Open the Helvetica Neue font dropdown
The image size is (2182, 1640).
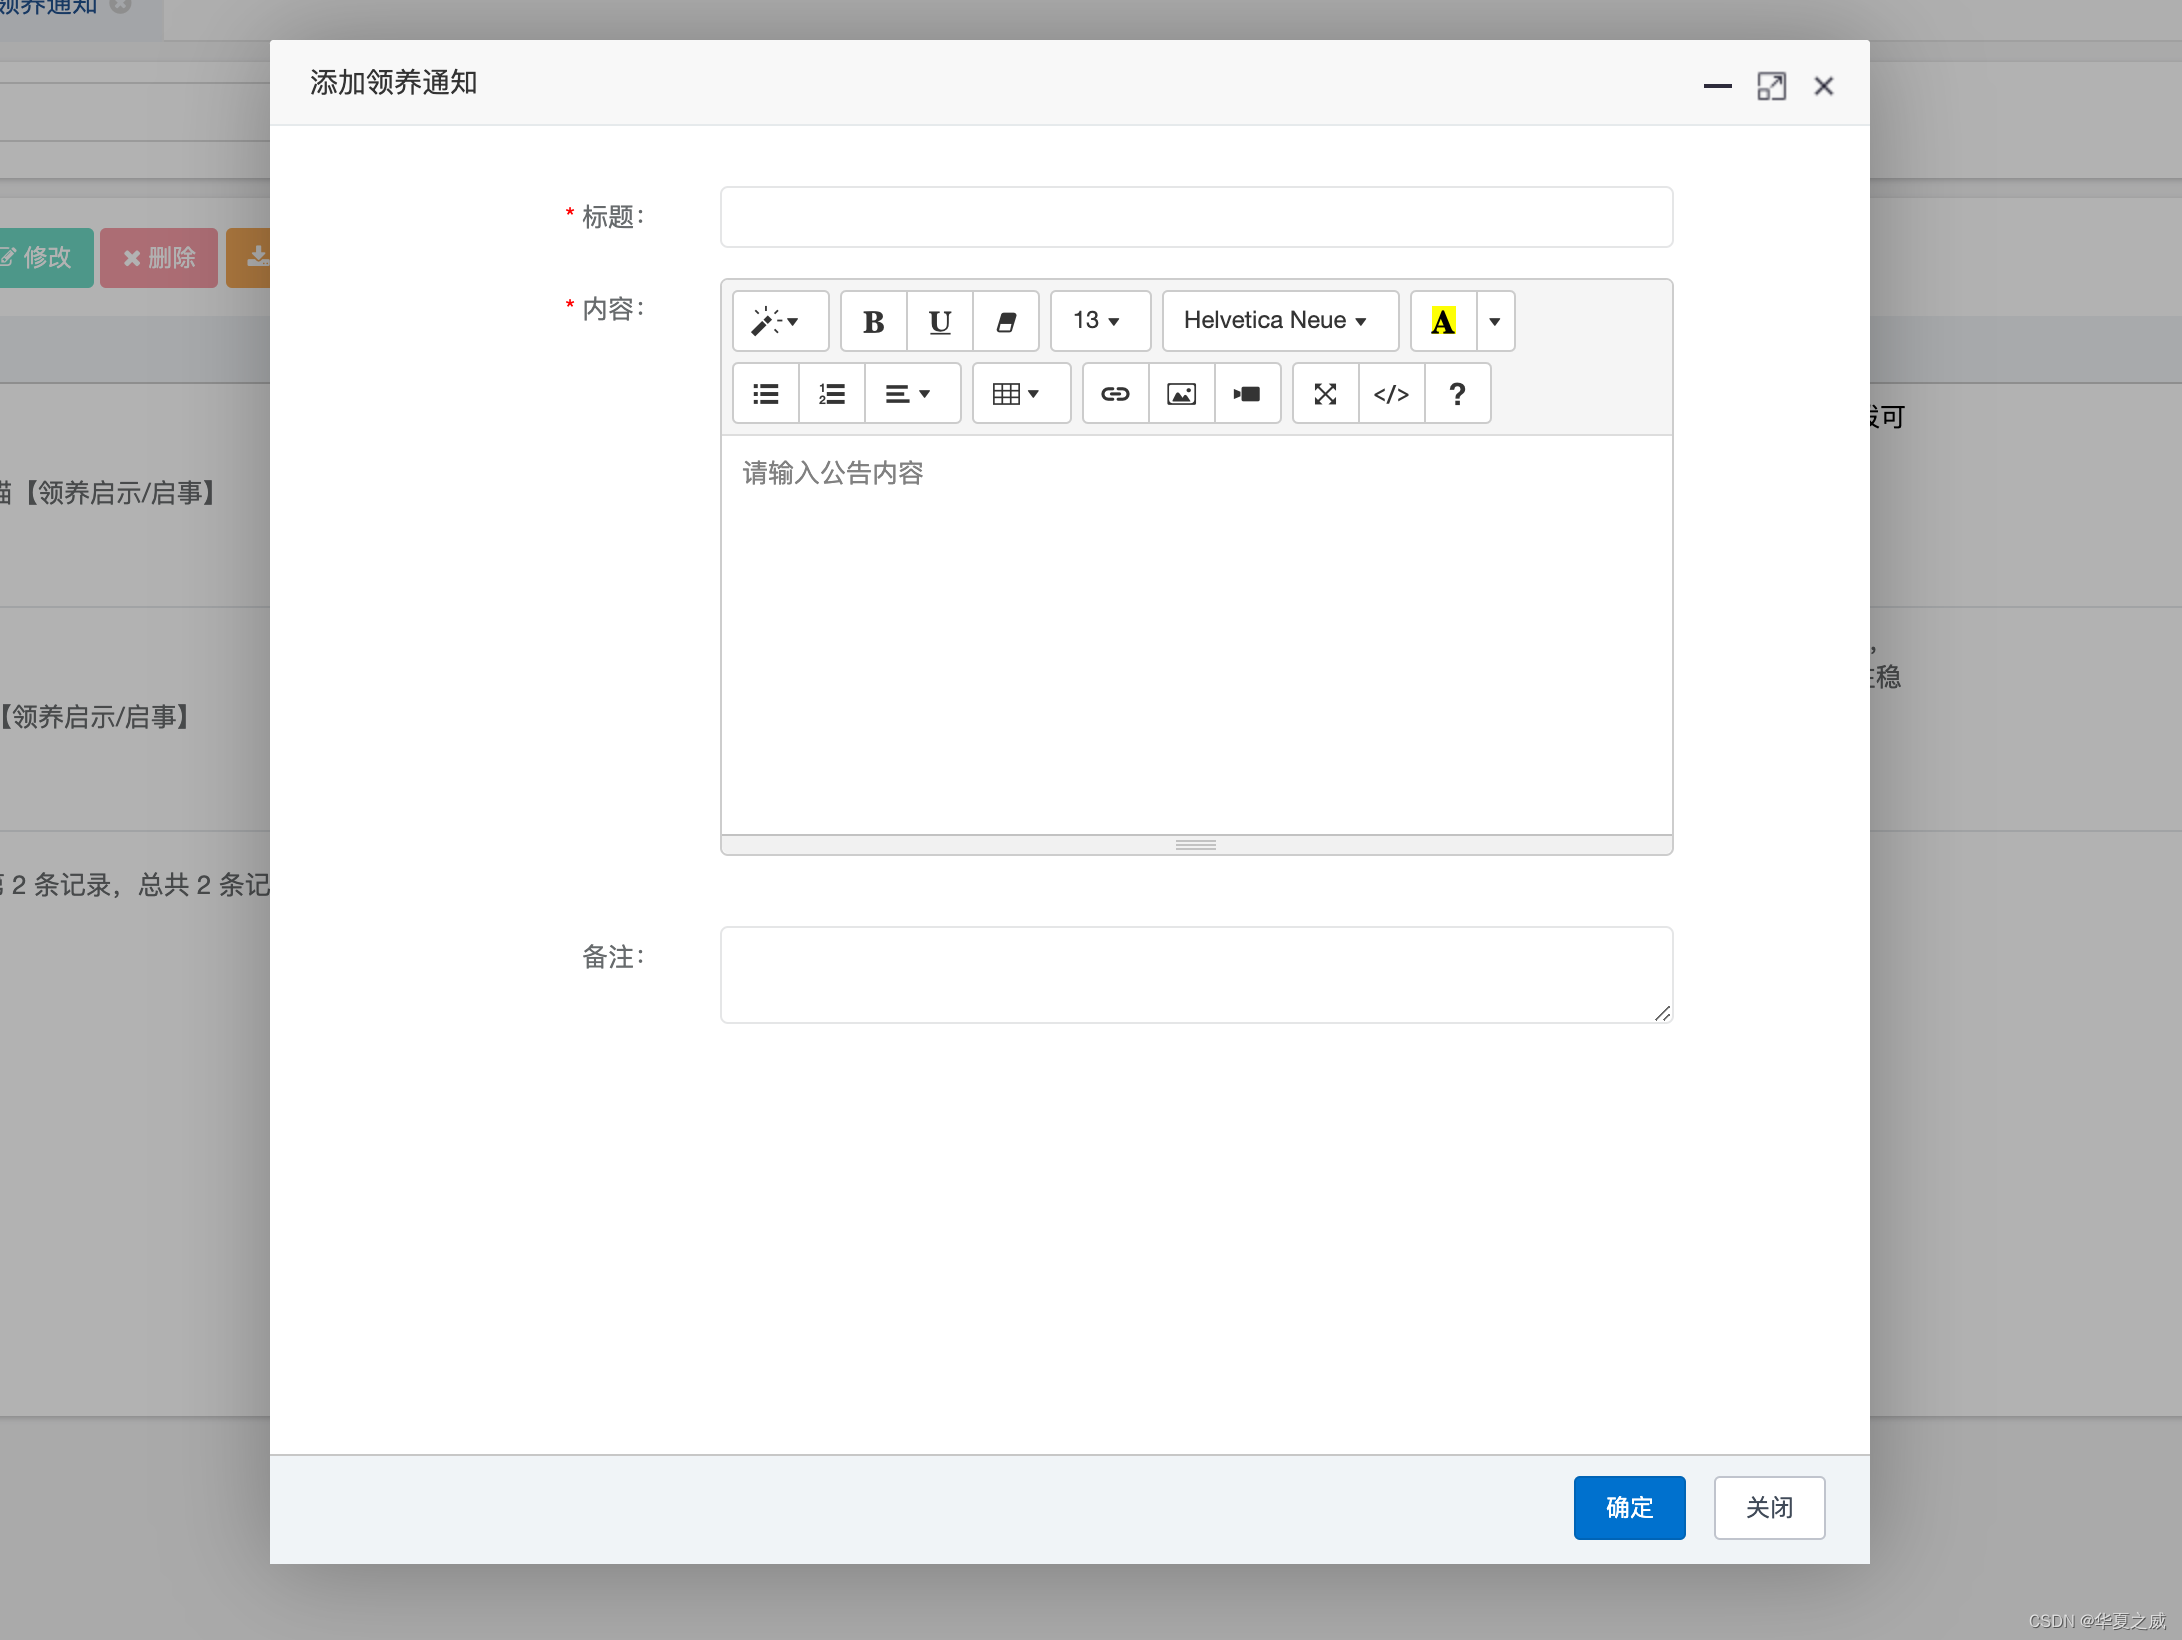point(1279,321)
